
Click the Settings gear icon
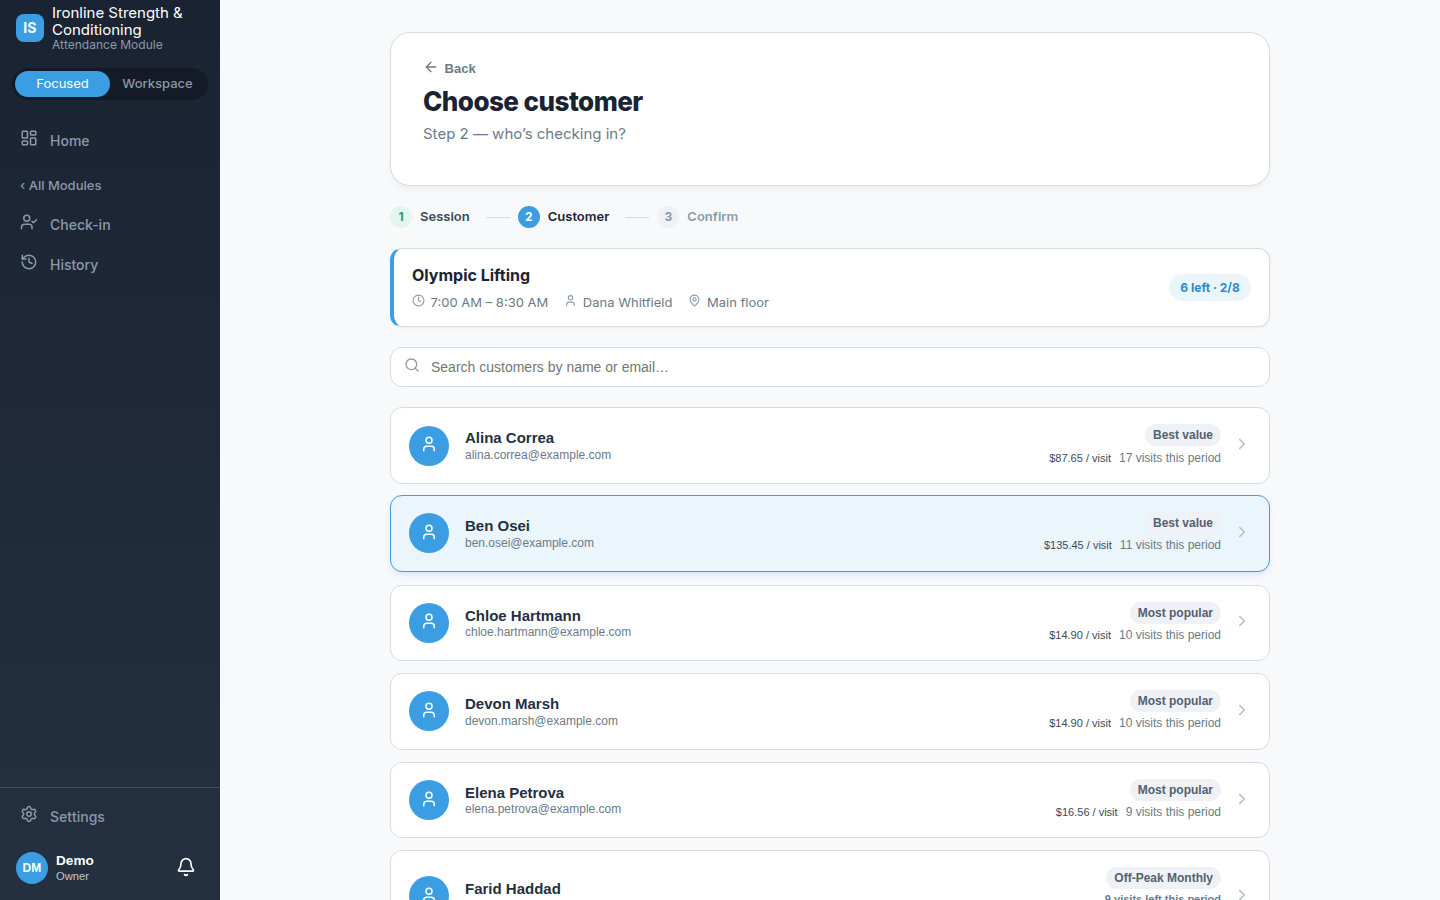(x=29, y=814)
